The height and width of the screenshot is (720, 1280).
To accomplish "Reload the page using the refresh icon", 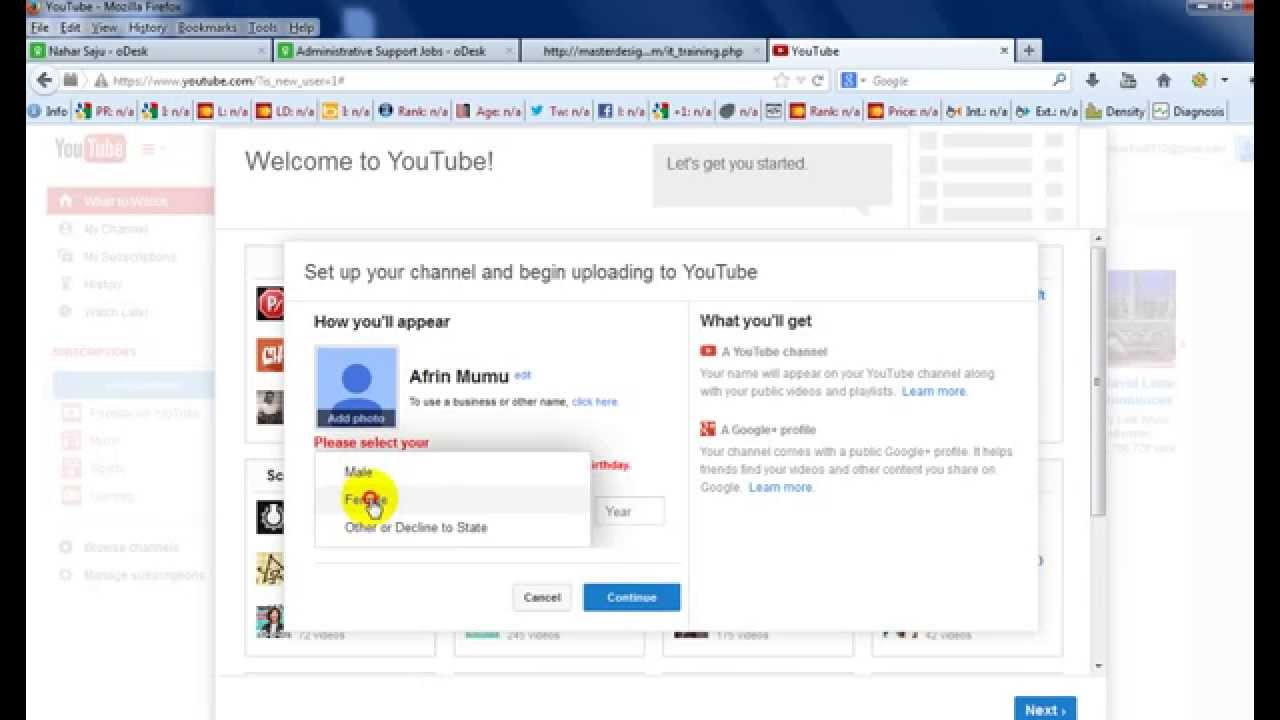I will tap(817, 81).
